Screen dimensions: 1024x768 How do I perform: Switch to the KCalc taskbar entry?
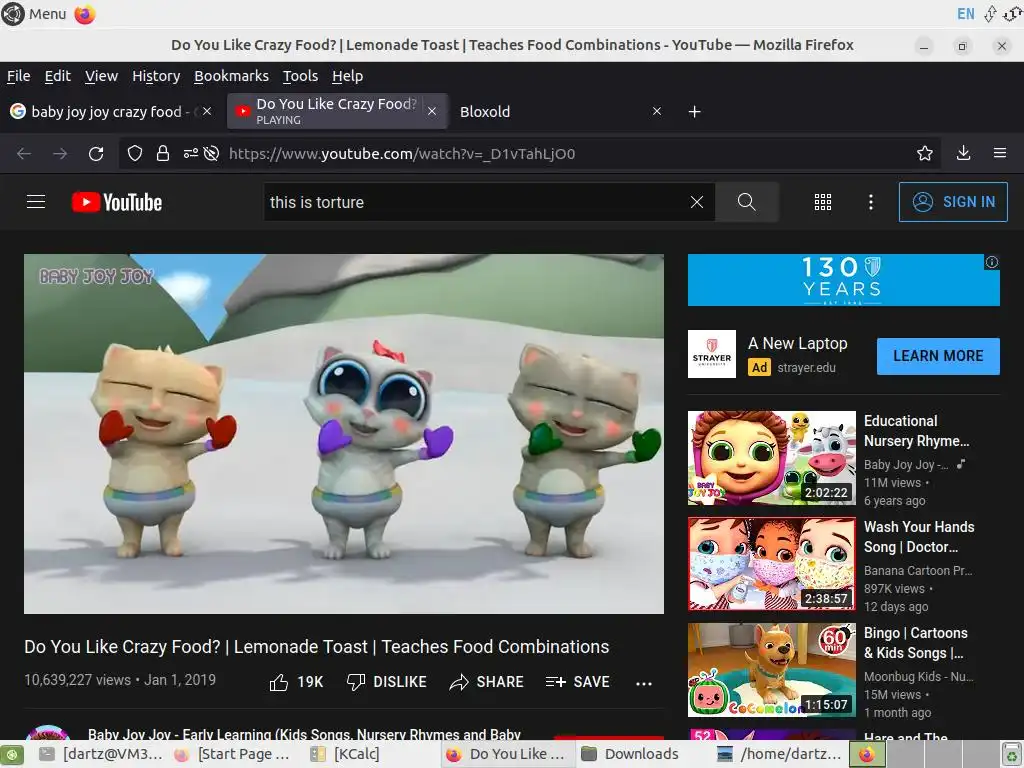[345, 754]
